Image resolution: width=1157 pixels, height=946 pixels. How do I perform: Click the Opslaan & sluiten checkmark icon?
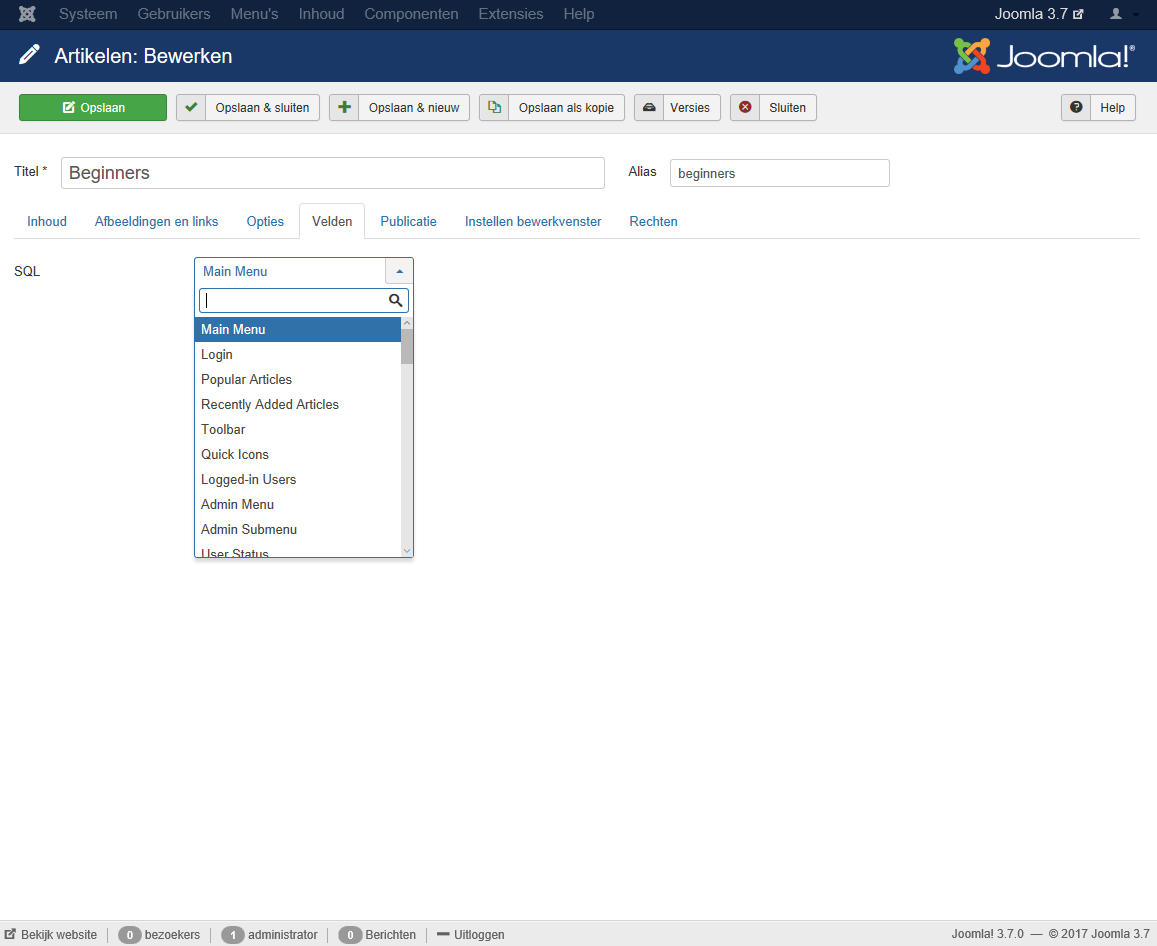[192, 108]
